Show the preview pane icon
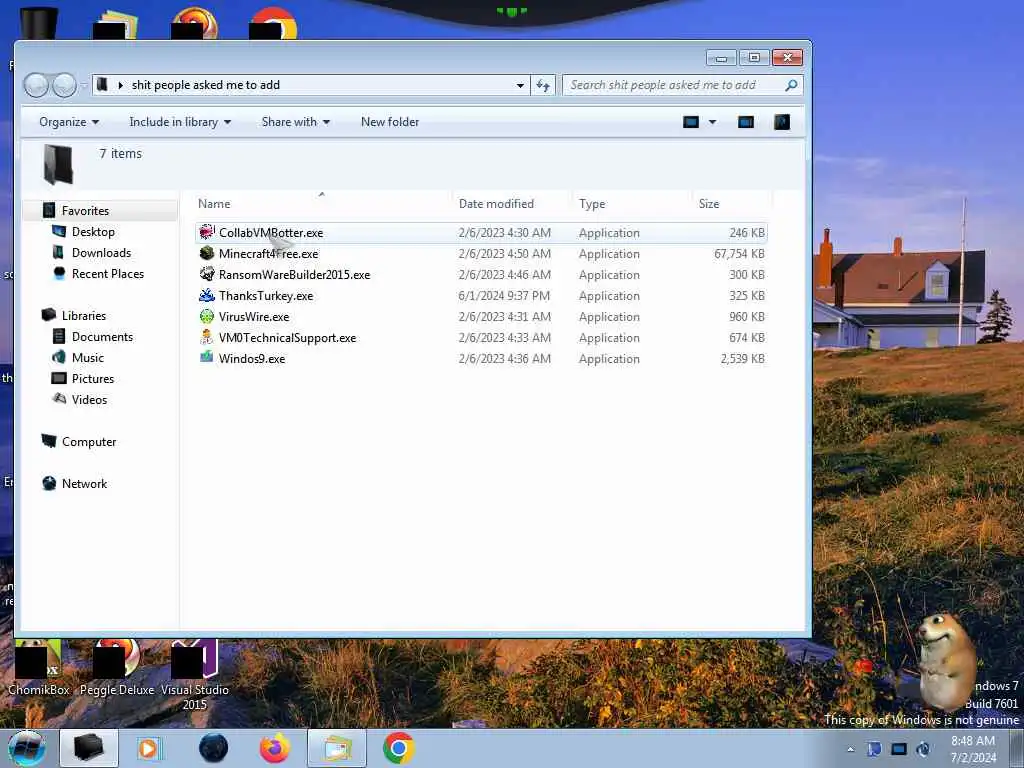The height and width of the screenshot is (768, 1024). (x=745, y=122)
